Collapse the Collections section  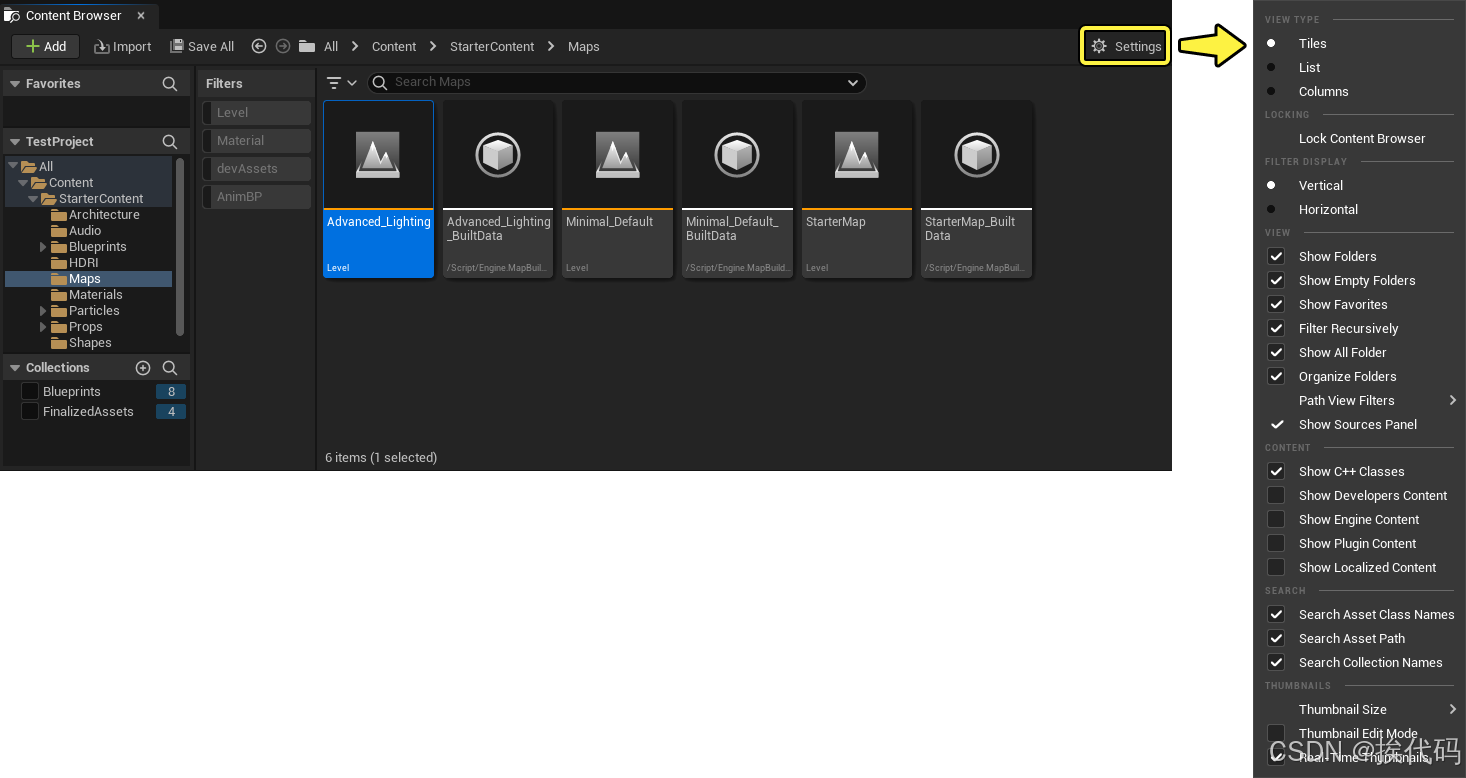tap(15, 368)
